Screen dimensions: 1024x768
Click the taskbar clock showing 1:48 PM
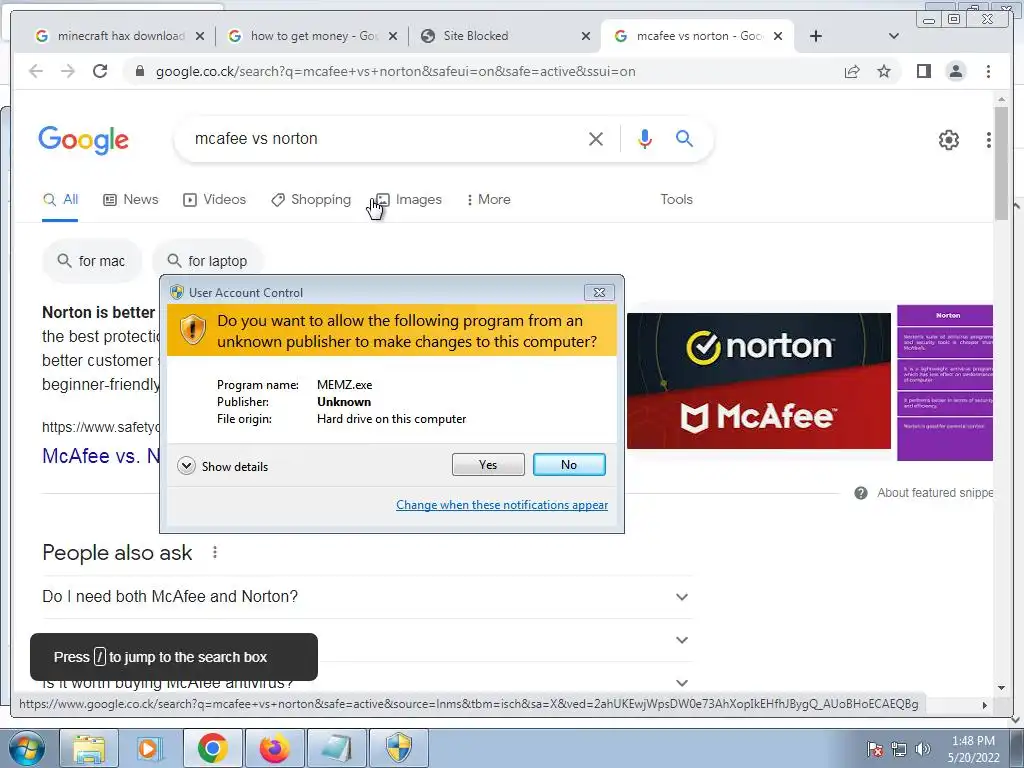[973, 749]
